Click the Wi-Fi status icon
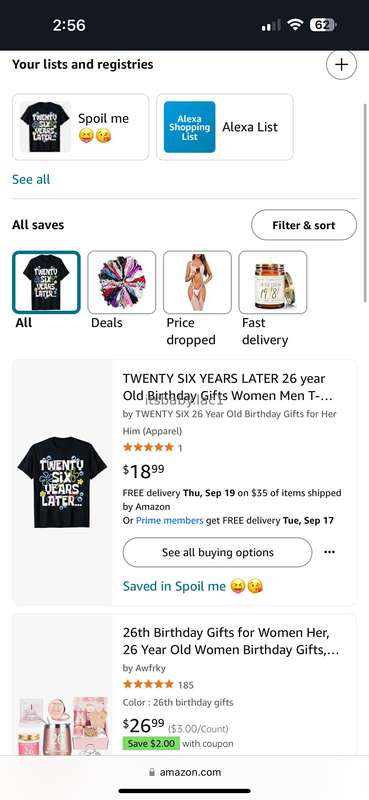 (x=295, y=25)
